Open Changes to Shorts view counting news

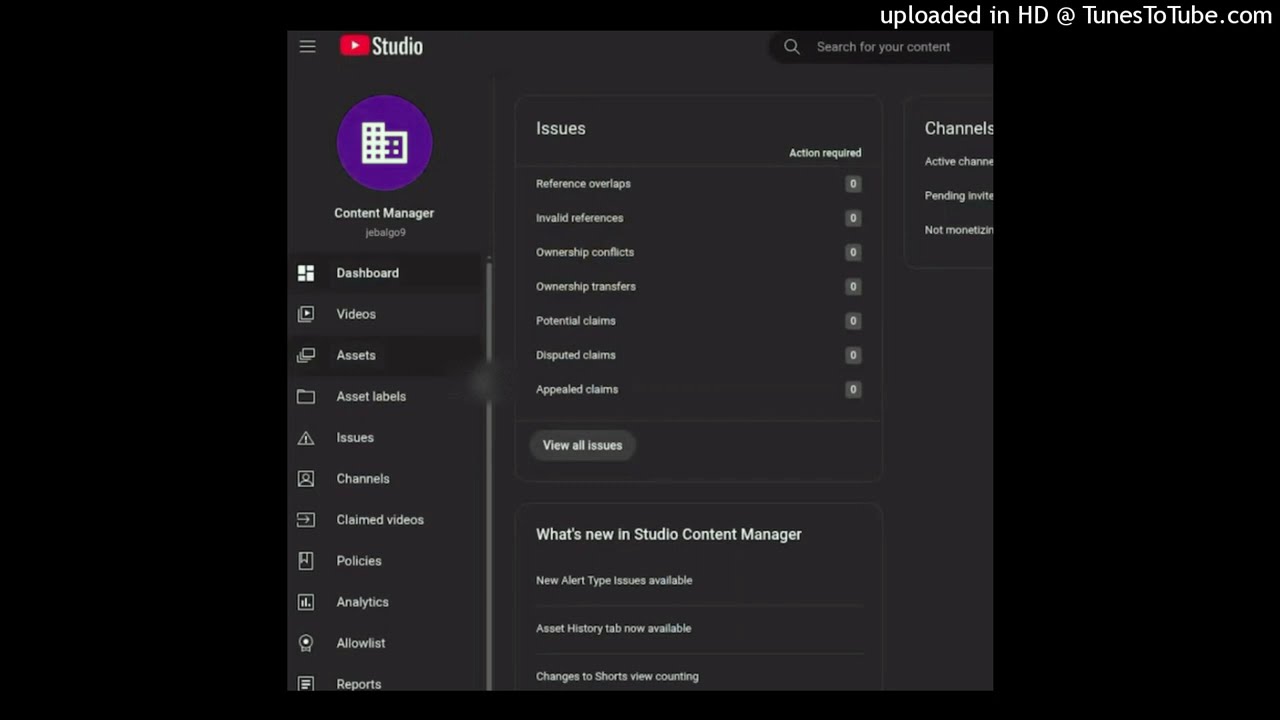point(617,676)
